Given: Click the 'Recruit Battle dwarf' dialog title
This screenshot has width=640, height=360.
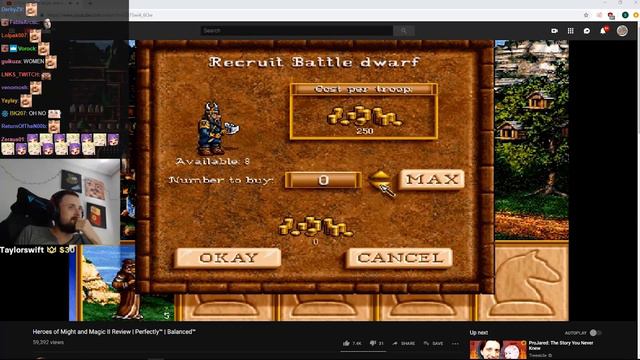Looking at the screenshot, I should click(x=315, y=62).
